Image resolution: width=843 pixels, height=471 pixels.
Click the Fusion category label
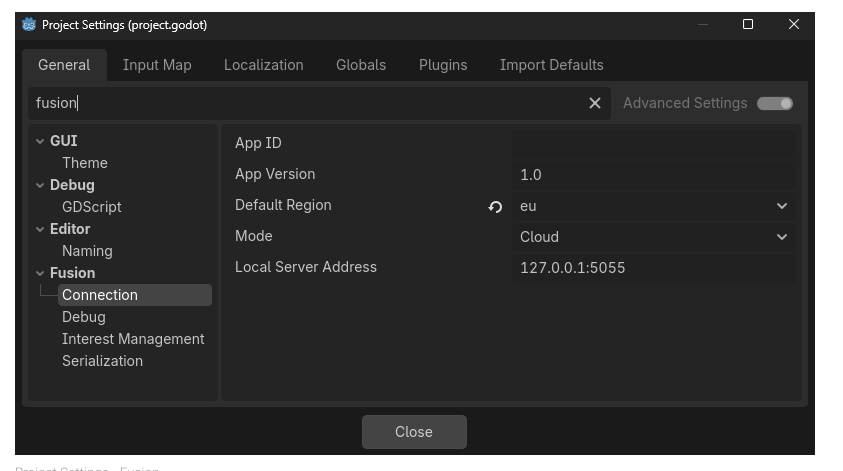click(73, 273)
